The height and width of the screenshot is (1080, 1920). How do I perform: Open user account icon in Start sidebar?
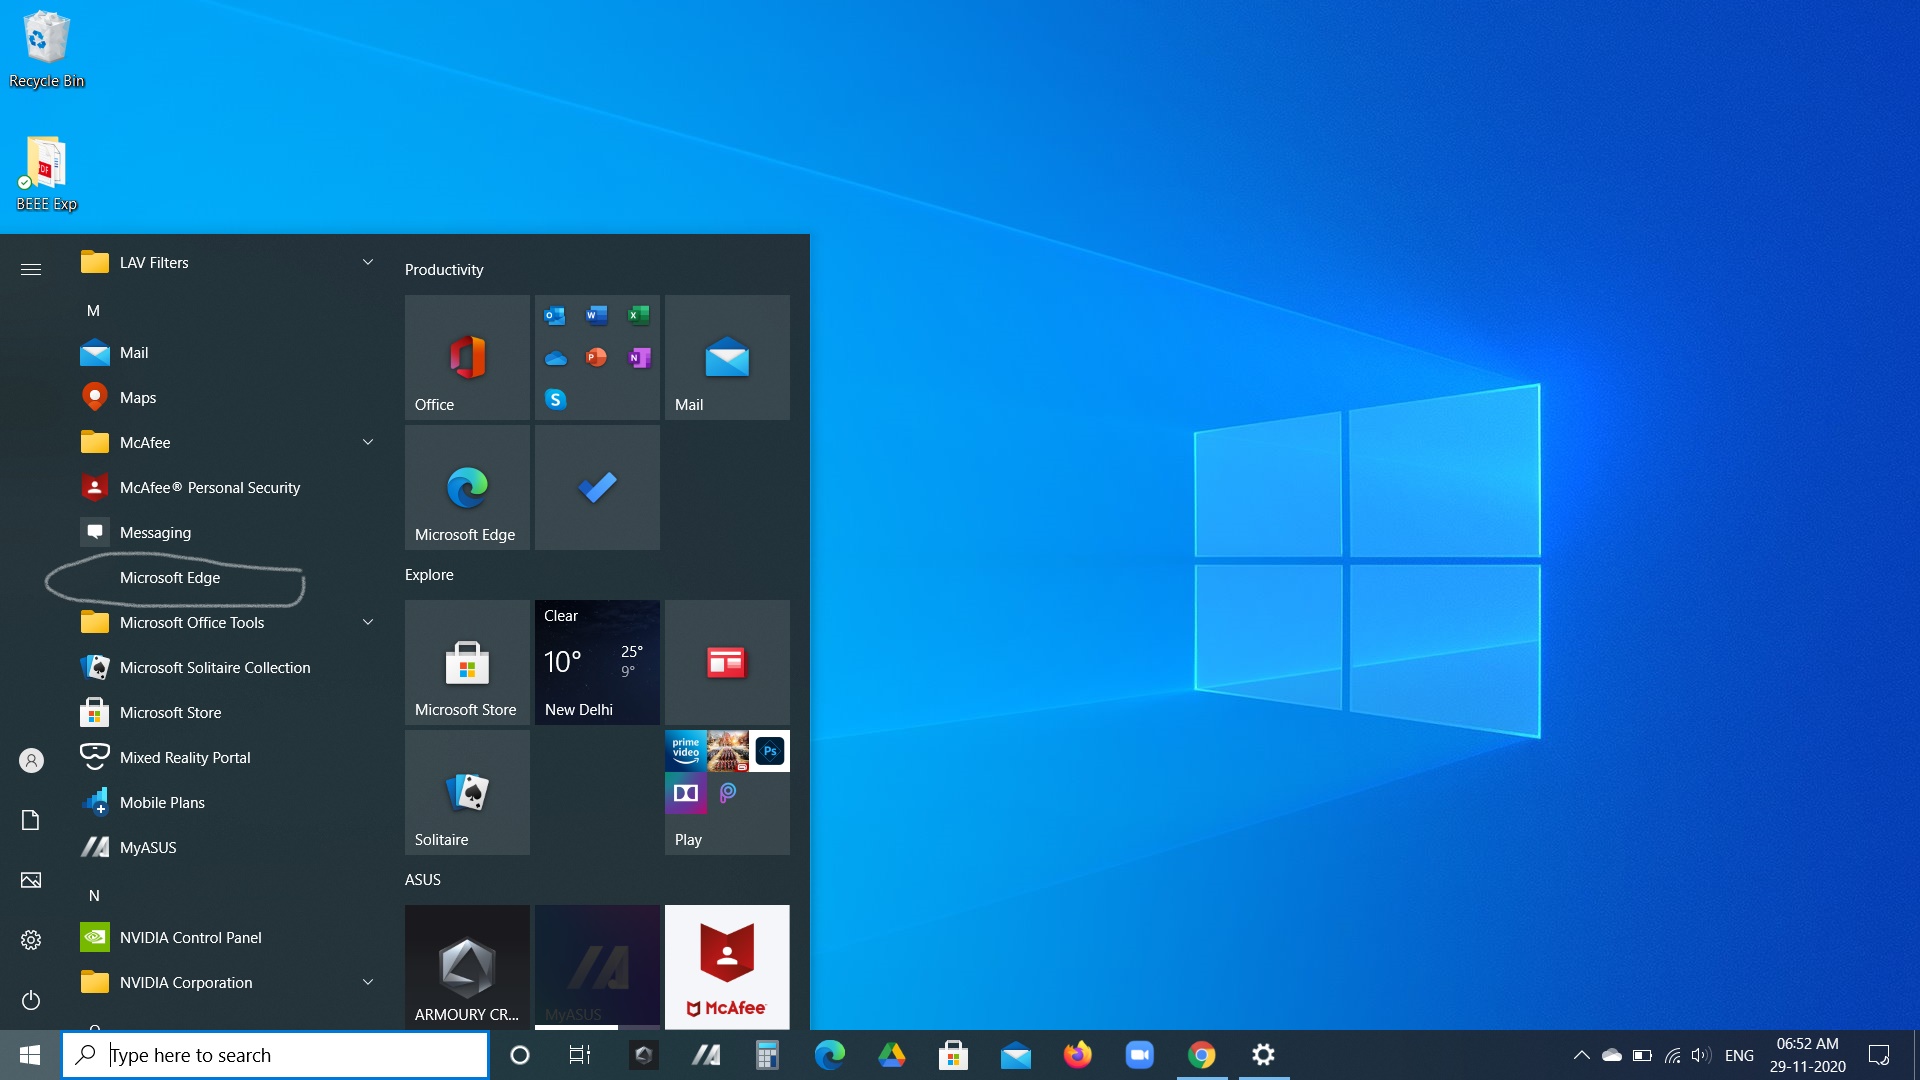pos(31,760)
